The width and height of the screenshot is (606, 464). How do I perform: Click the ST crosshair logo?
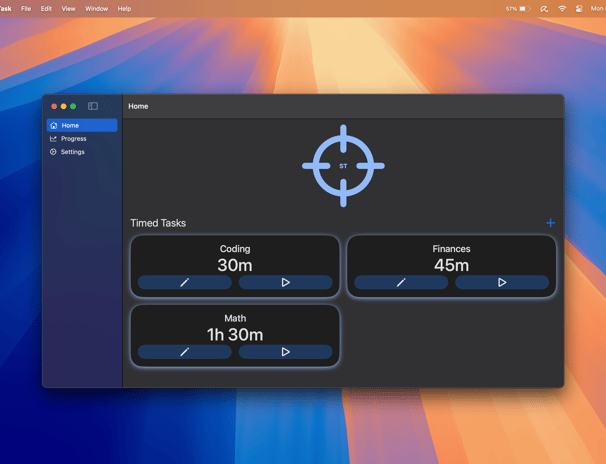(x=343, y=166)
